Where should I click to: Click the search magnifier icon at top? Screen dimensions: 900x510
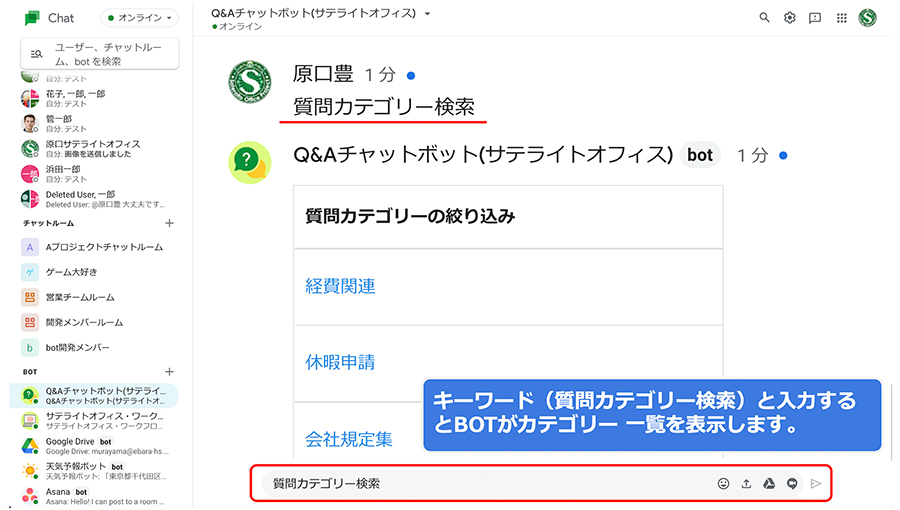[764, 18]
